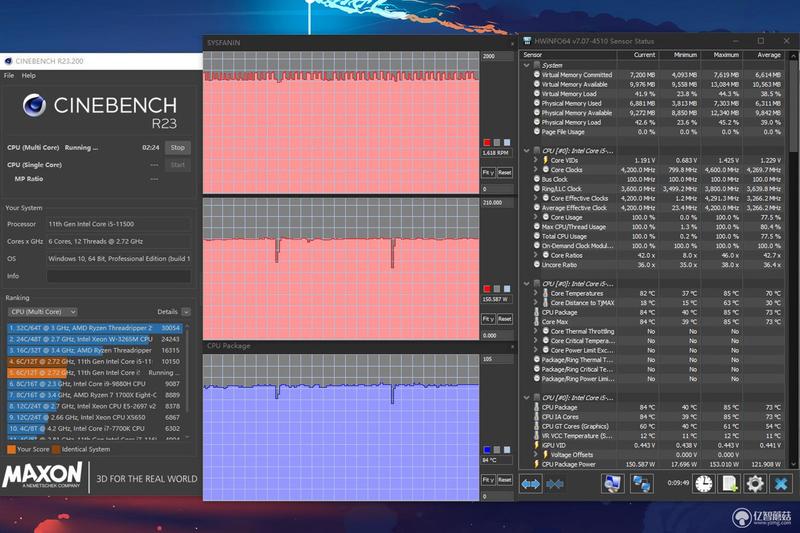Pick light blue swatch above 1,618 RPM

(507, 143)
